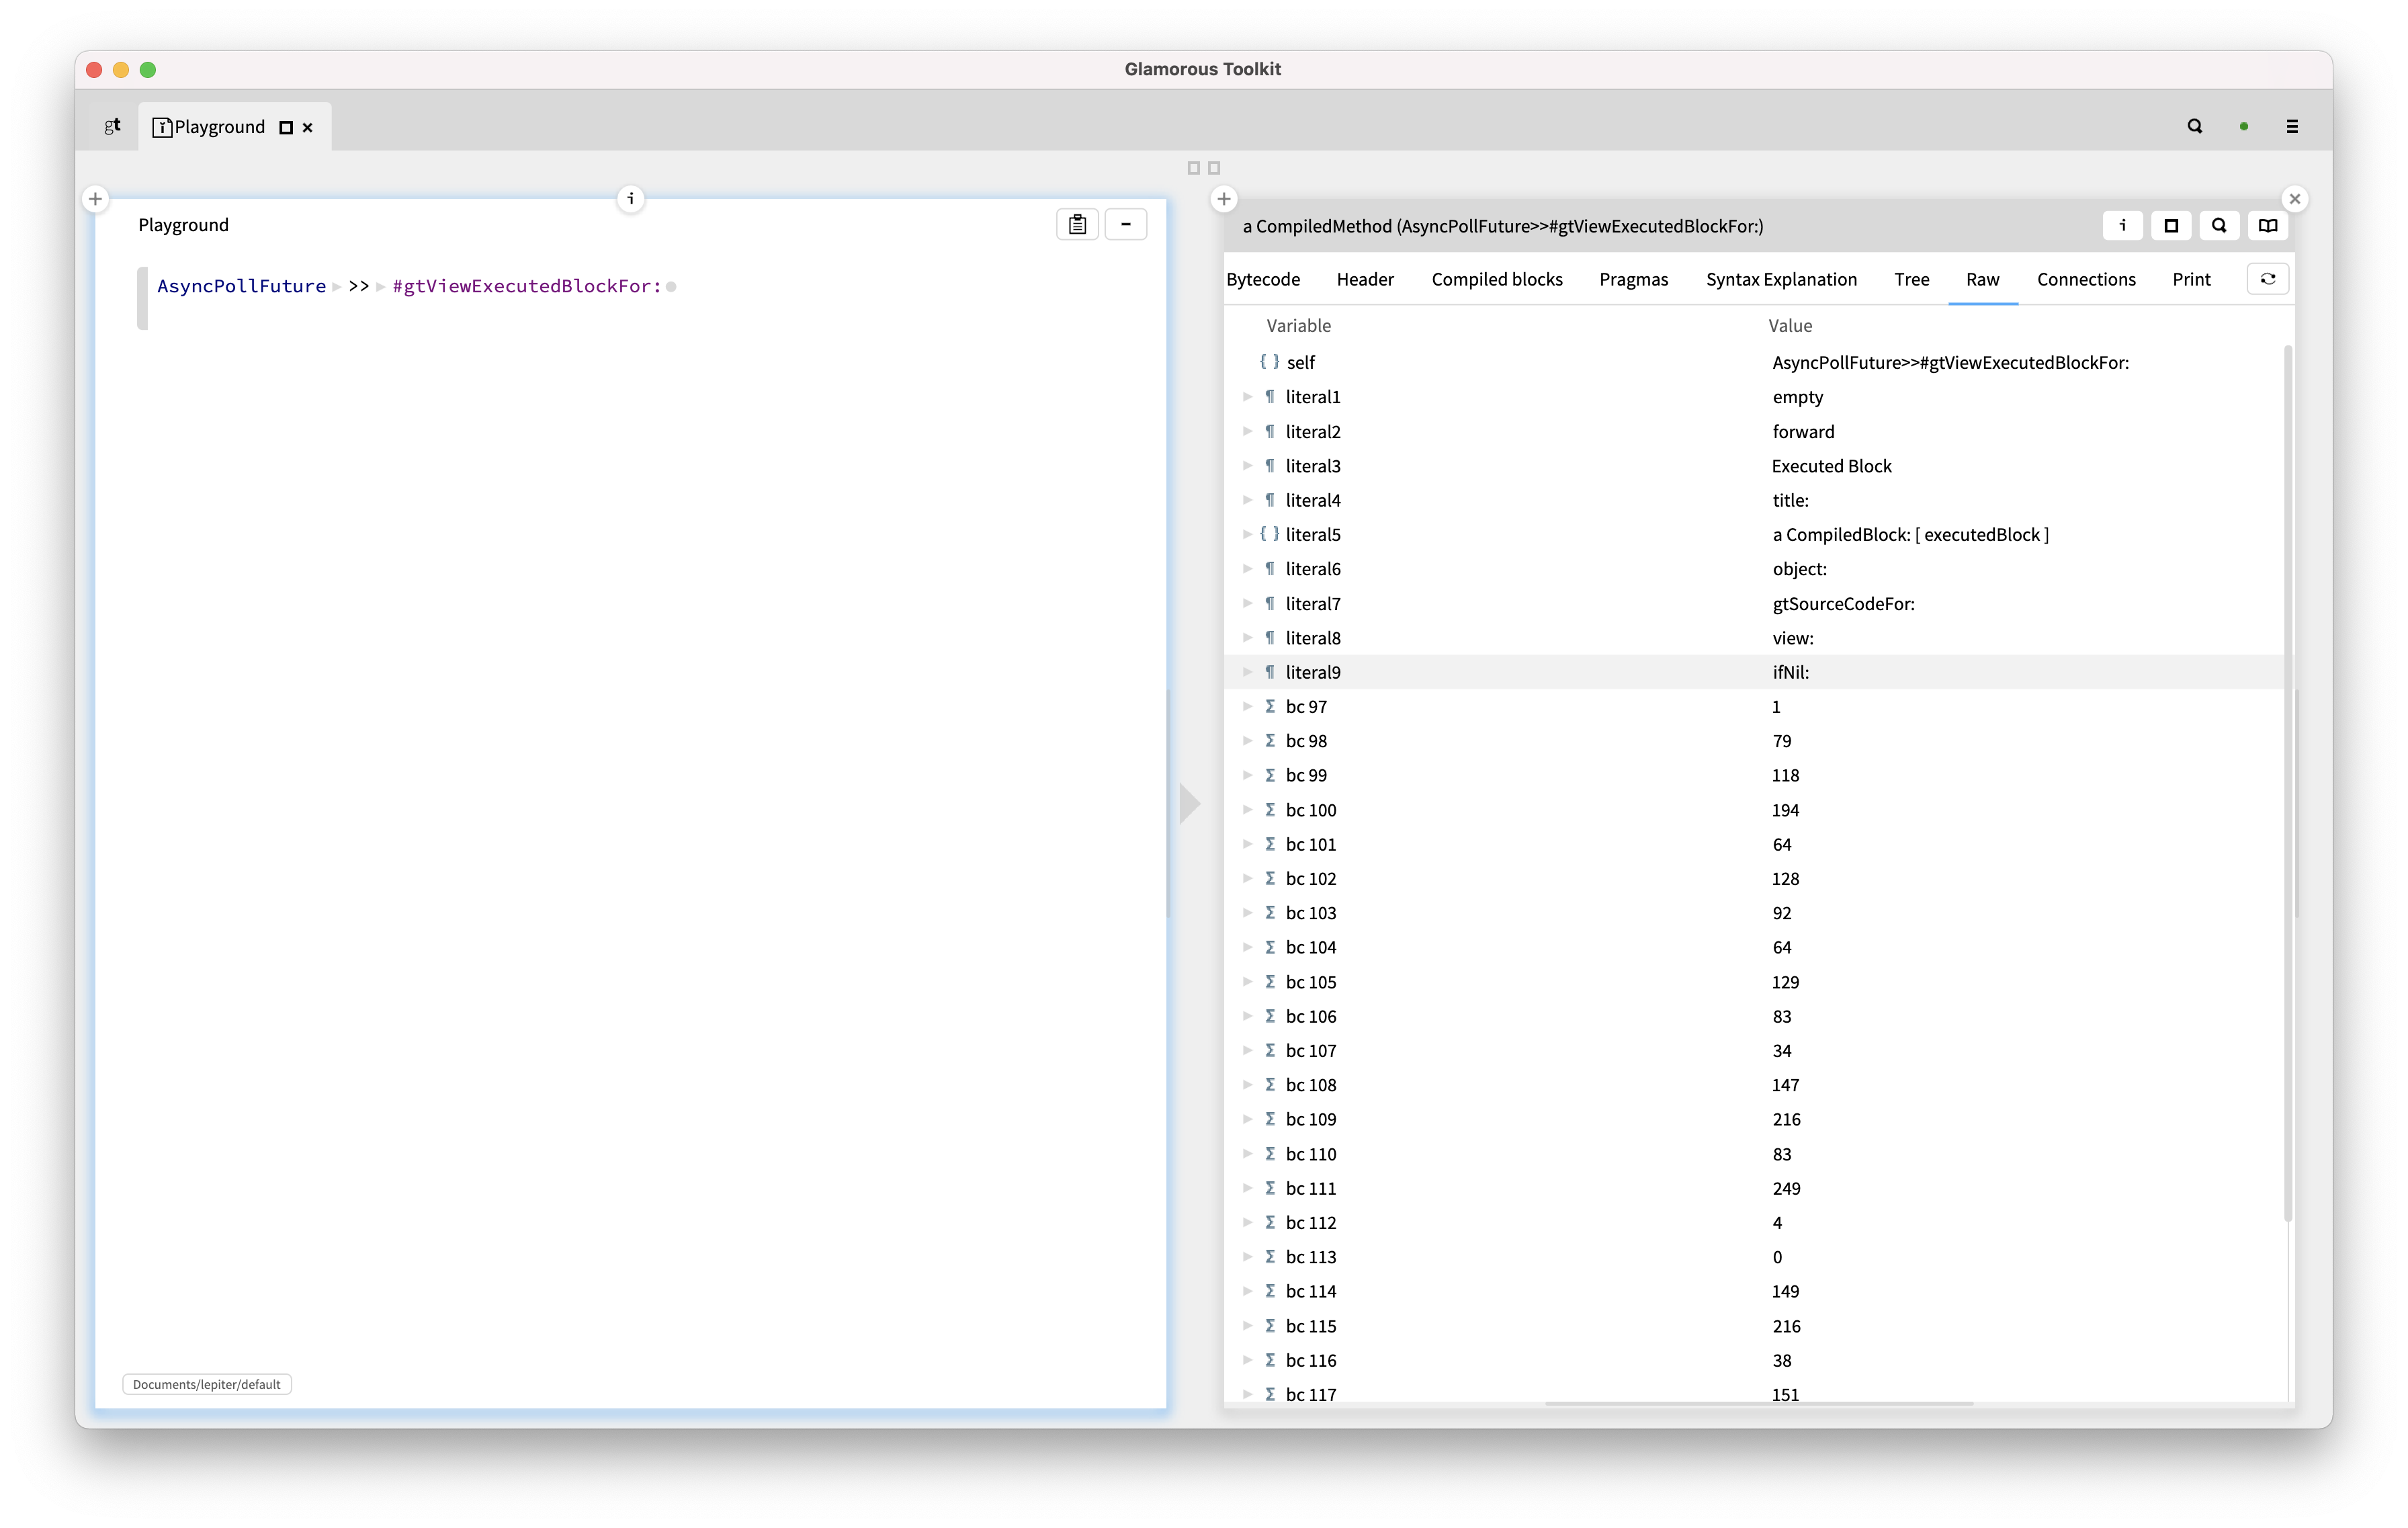
Task: Open the Tree tab in the inspector
Action: [1911, 279]
